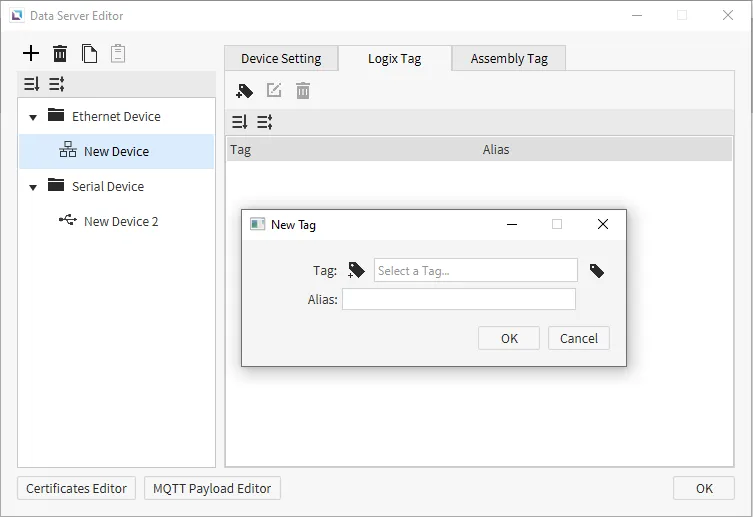Image resolution: width=753 pixels, height=517 pixels.
Task: Click the browse tag icon right of Tag field
Action: 597,271
